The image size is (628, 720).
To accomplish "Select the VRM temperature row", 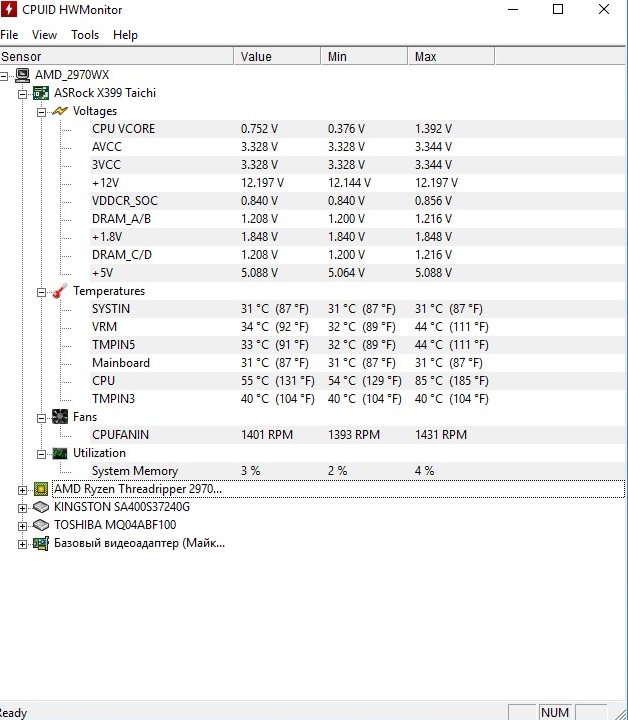I will pos(358,327).
